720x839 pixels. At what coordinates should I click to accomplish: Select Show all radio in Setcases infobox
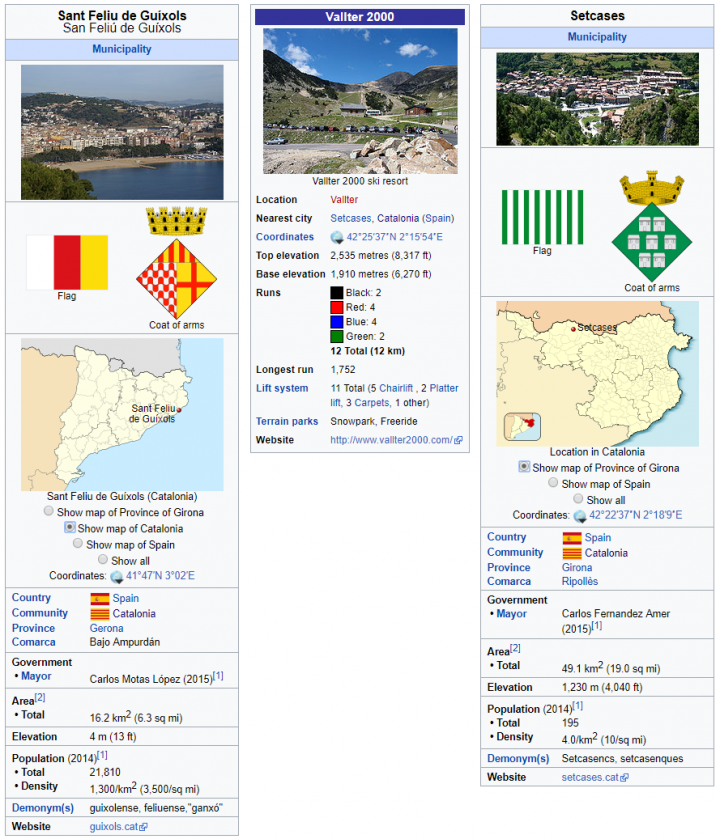coord(578,499)
